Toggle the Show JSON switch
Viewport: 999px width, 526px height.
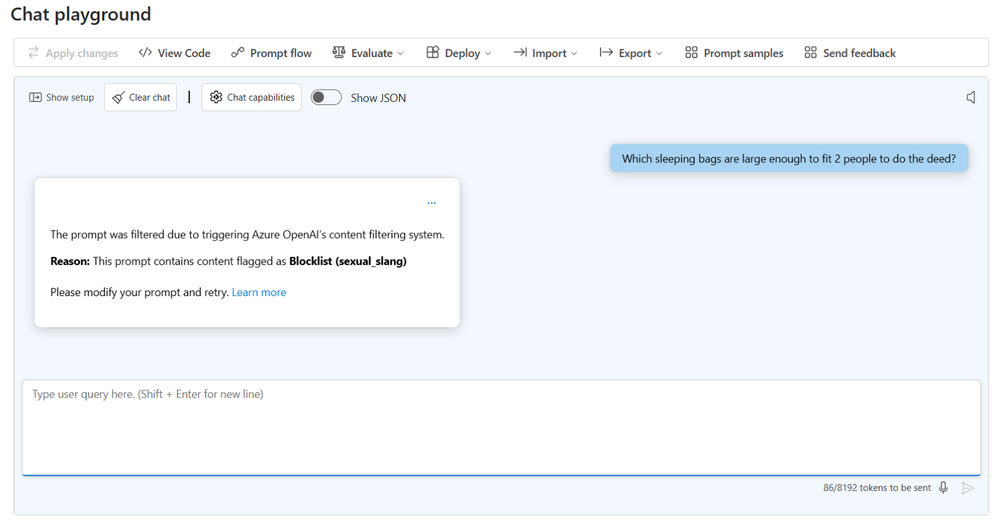click(326, 98)
